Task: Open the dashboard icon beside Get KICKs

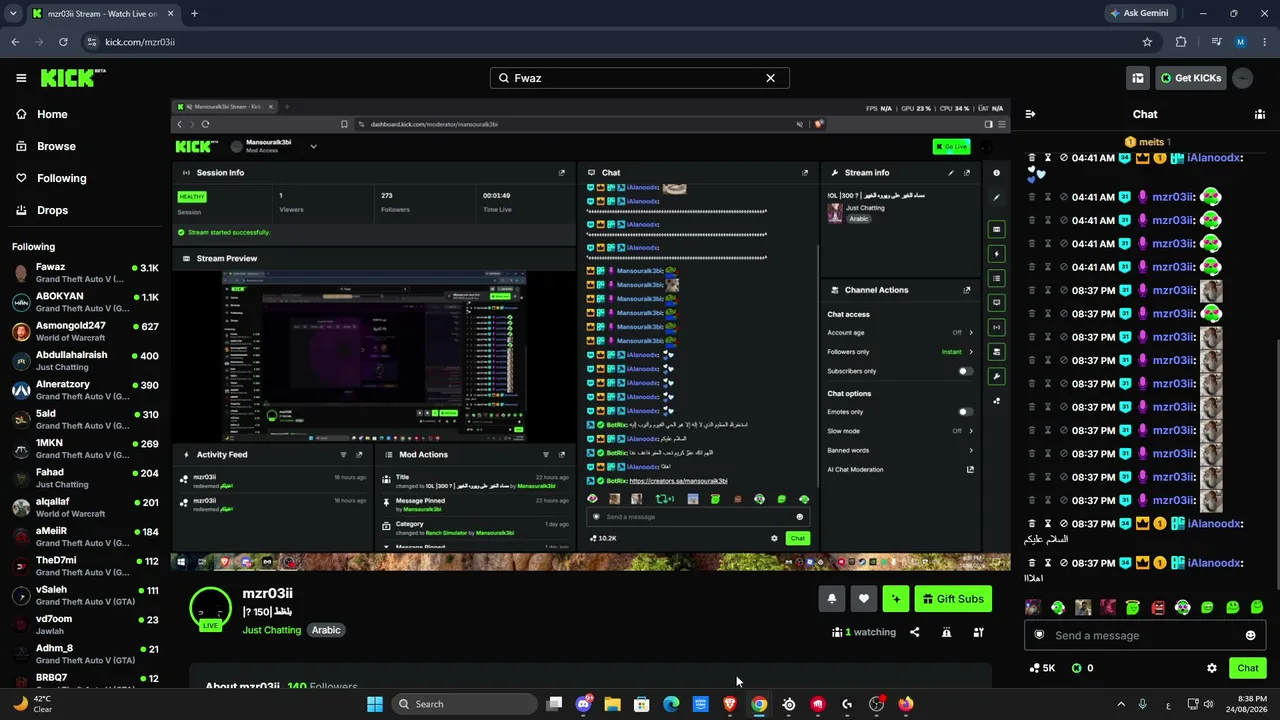Action: click(x=1138, y=78)
